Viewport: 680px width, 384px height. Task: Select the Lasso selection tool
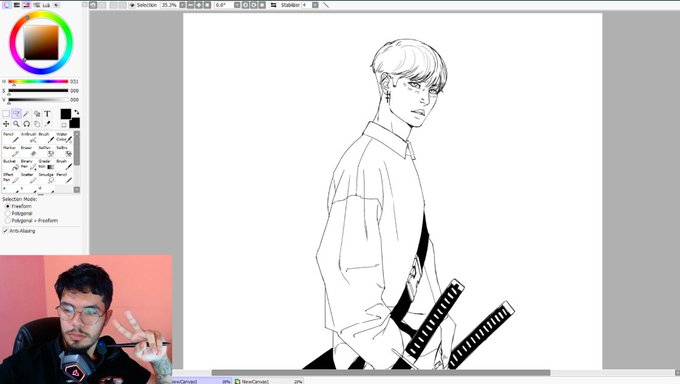coord(16,114)
